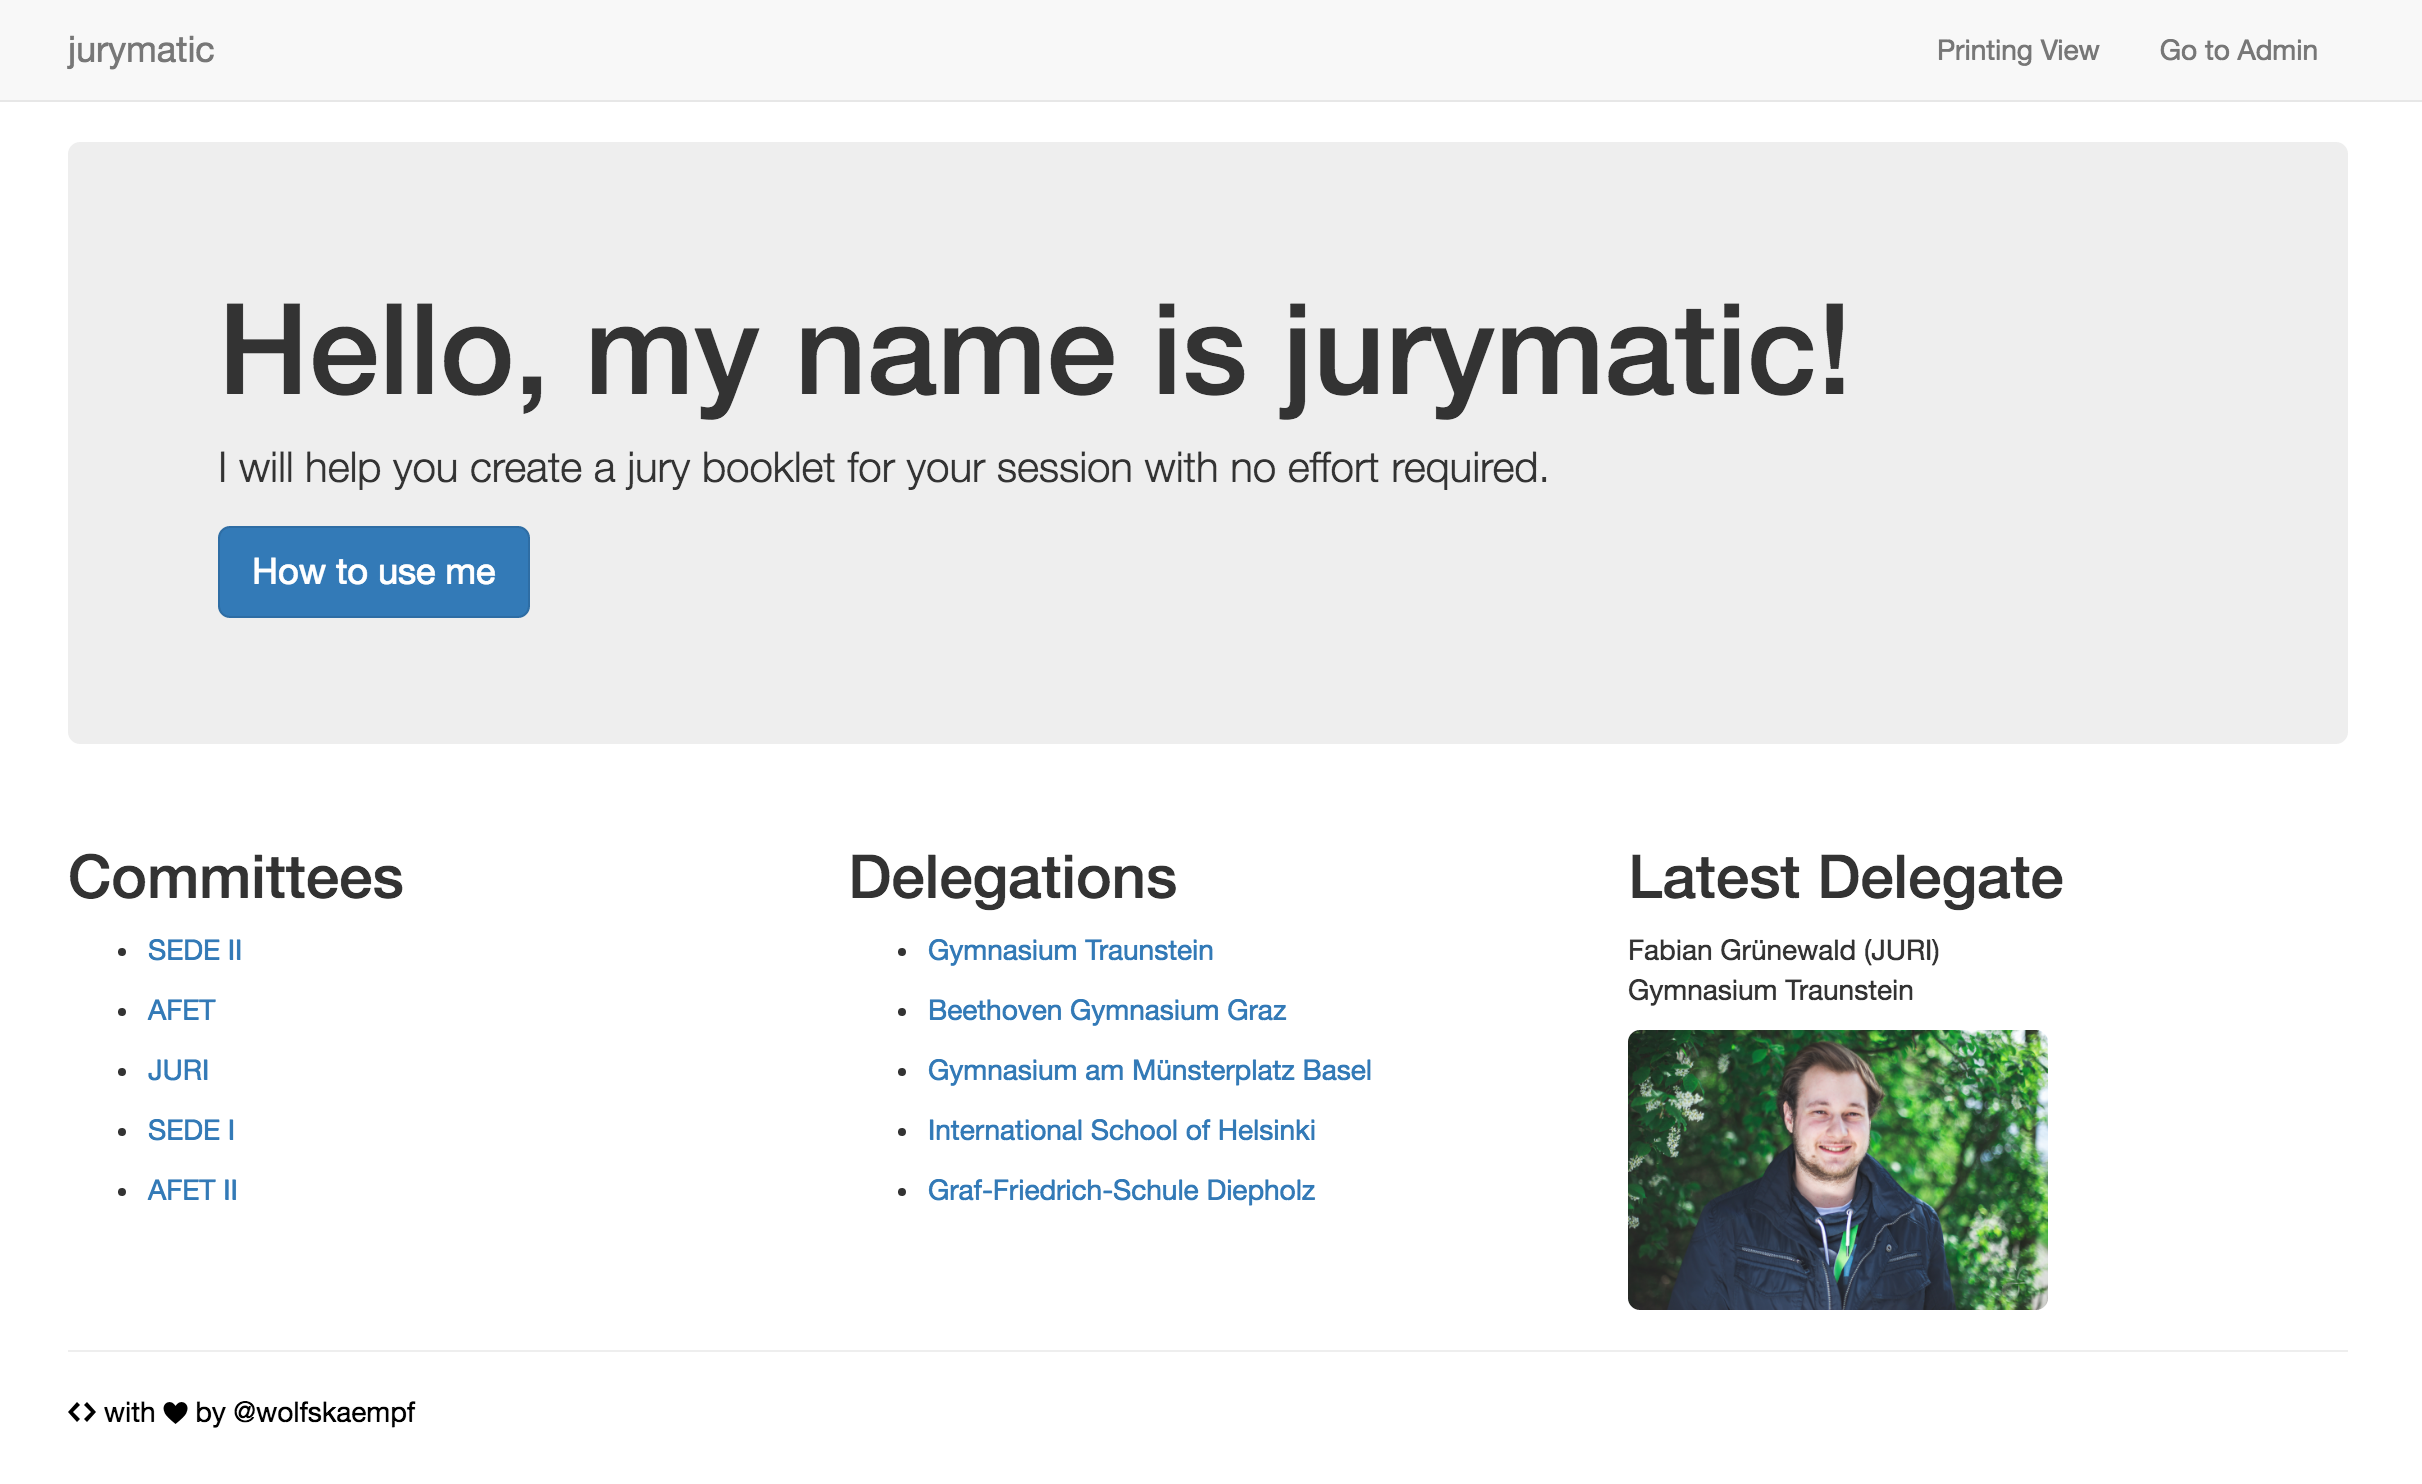The image size is (2422, 1484).
Task: Click the code brackets icon in footer
Action: pos(82,1412)
